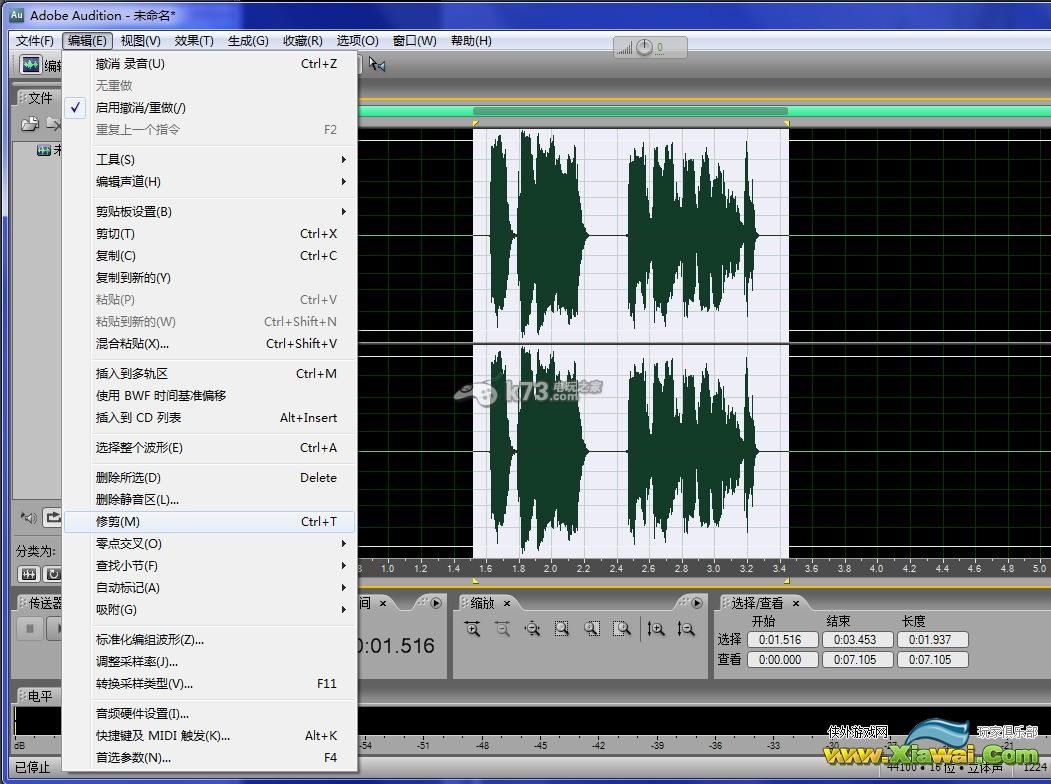Viewport: 1051px width, 784px height.
Task: Open the 窗口(W) menu
Action: [414, 41]
